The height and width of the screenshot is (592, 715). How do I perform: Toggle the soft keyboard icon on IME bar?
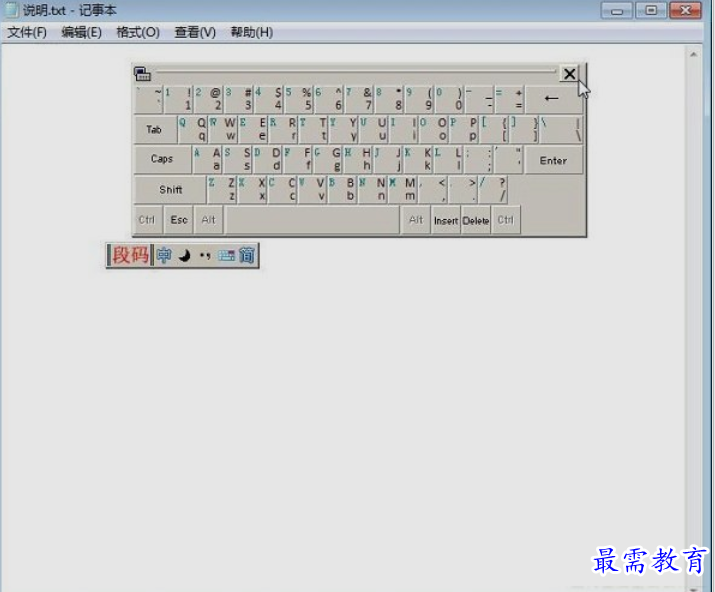226,255
